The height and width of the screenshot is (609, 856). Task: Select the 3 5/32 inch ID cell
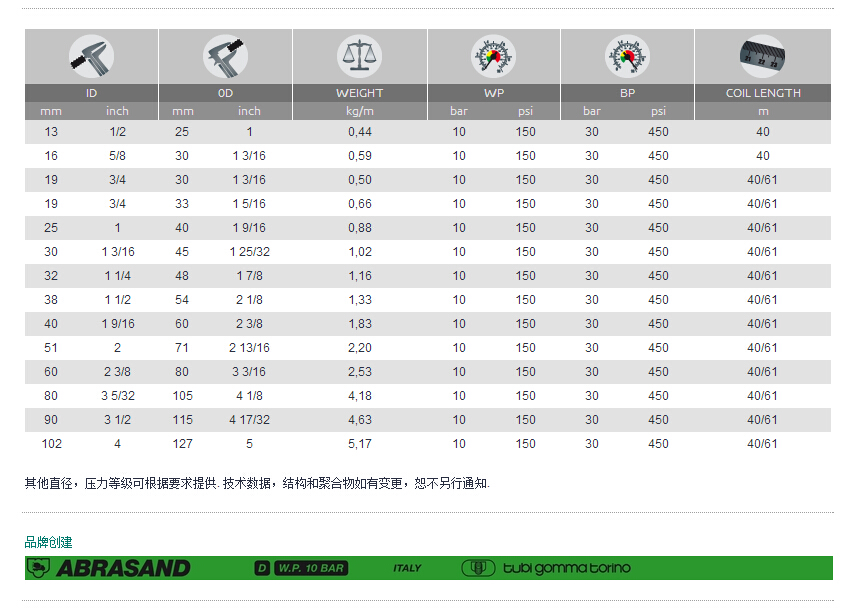[118, 396]
